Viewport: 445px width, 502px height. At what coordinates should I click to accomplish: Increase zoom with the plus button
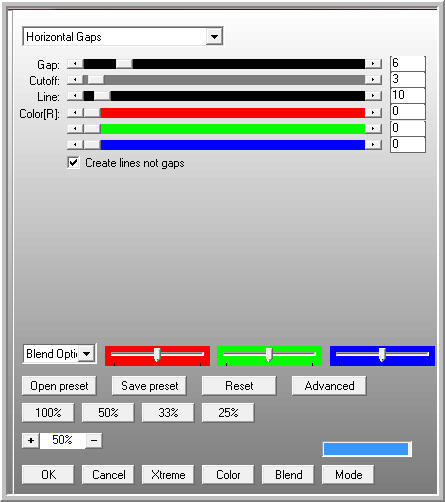[x=31, y=441]
